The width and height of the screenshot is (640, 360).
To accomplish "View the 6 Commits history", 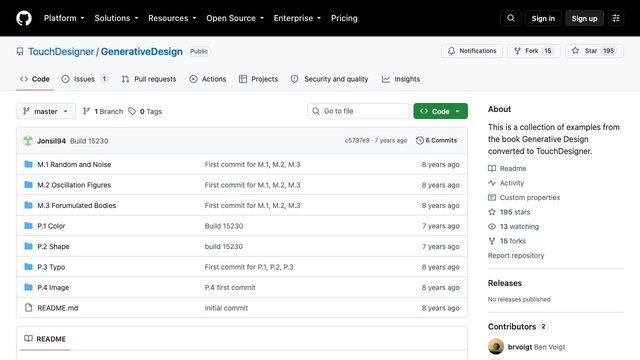I will [436, 140].
